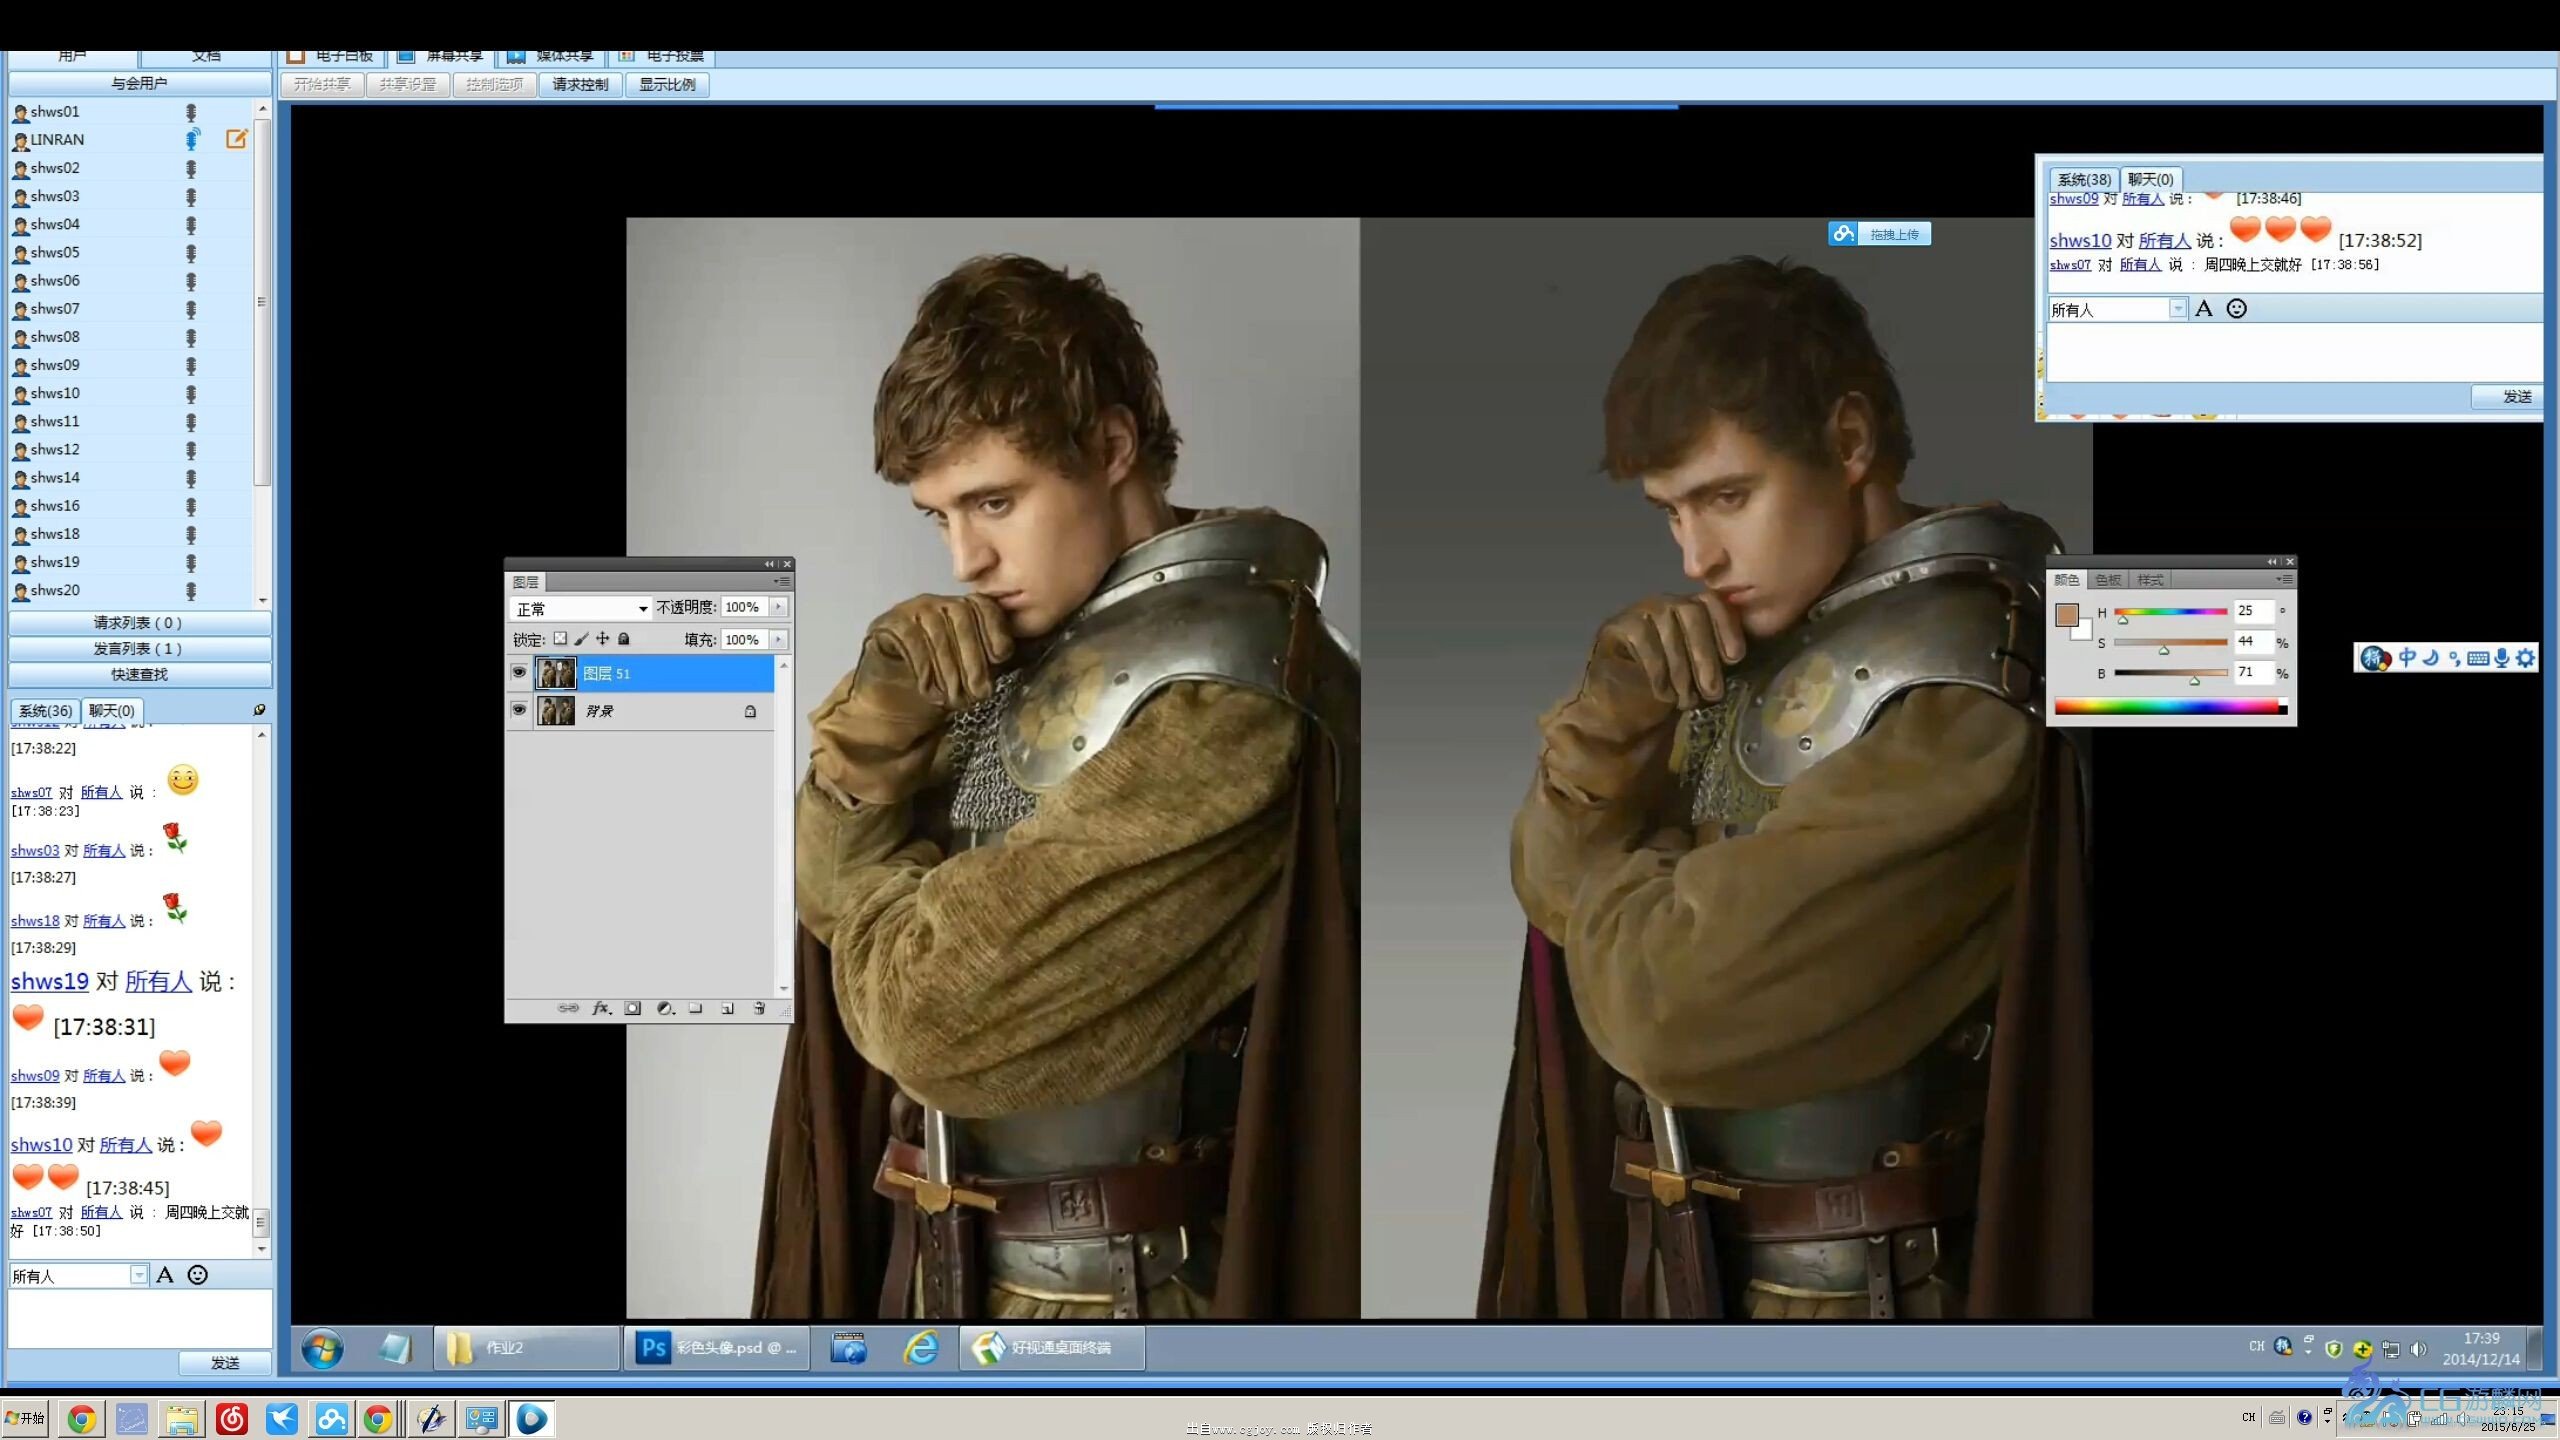Click the 开始 Start button on the bottom taskbar

tap(25, 1418)
